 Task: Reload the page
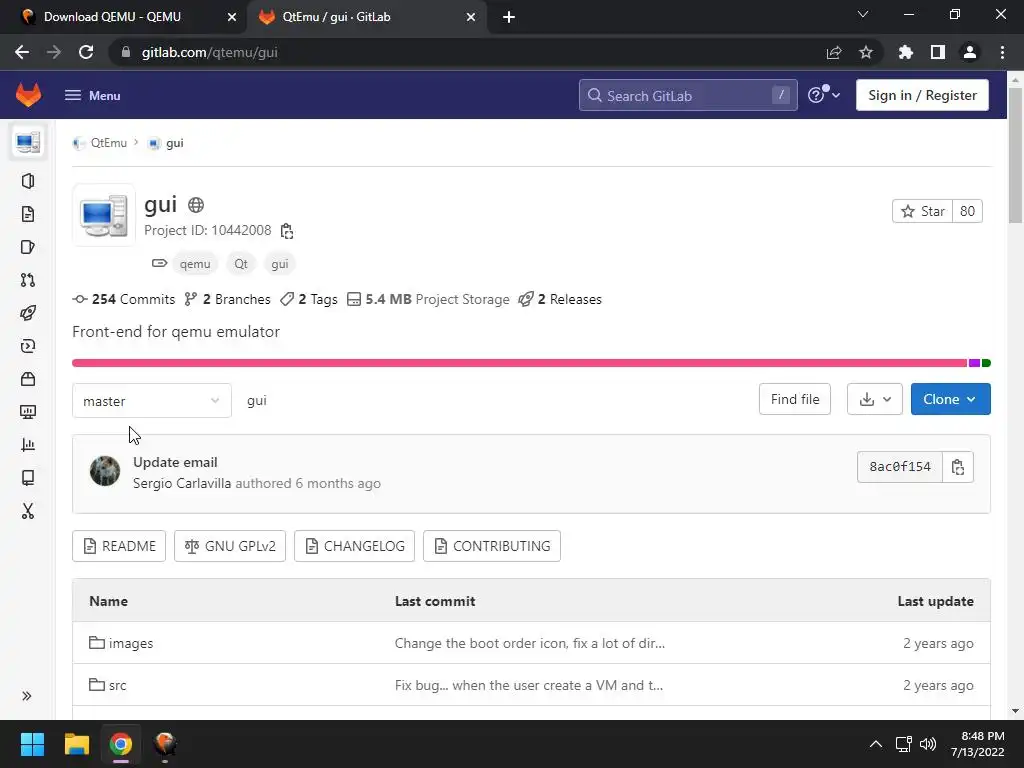86,52
